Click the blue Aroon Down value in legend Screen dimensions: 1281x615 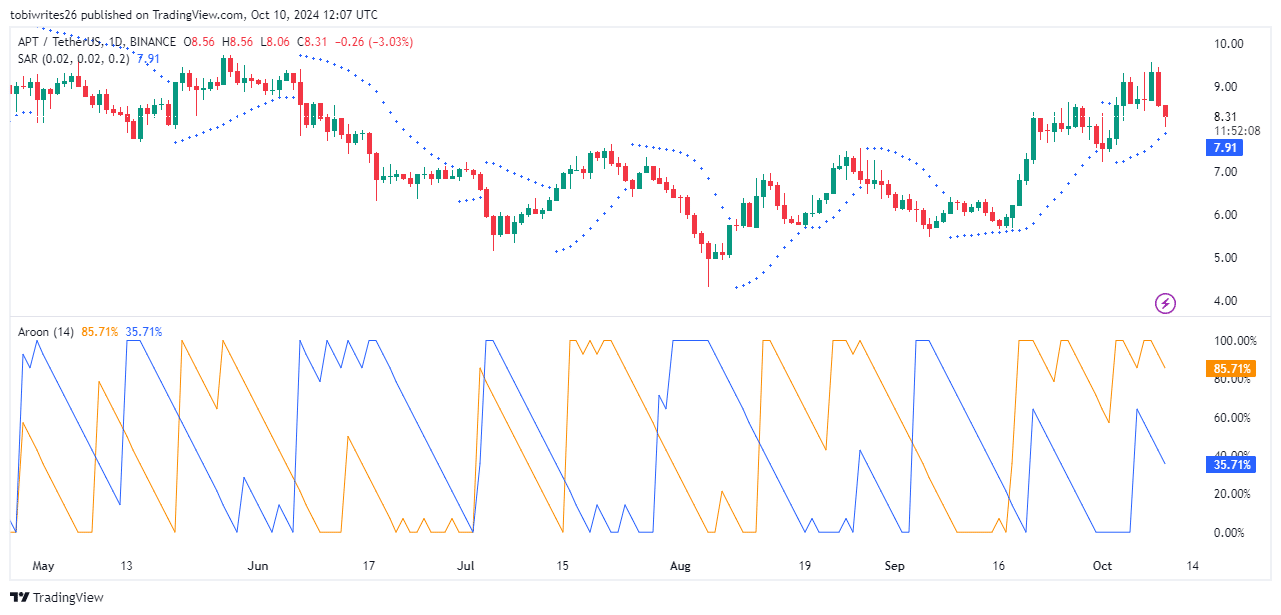point(144,332)
